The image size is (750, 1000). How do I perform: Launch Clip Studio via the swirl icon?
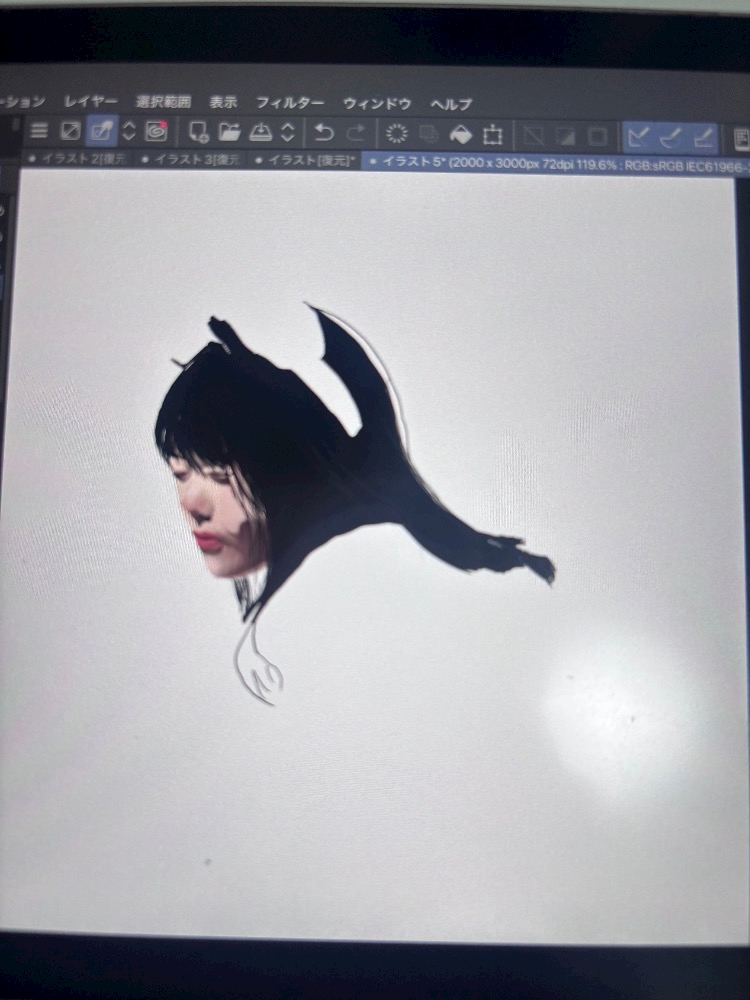click(156, 132)
